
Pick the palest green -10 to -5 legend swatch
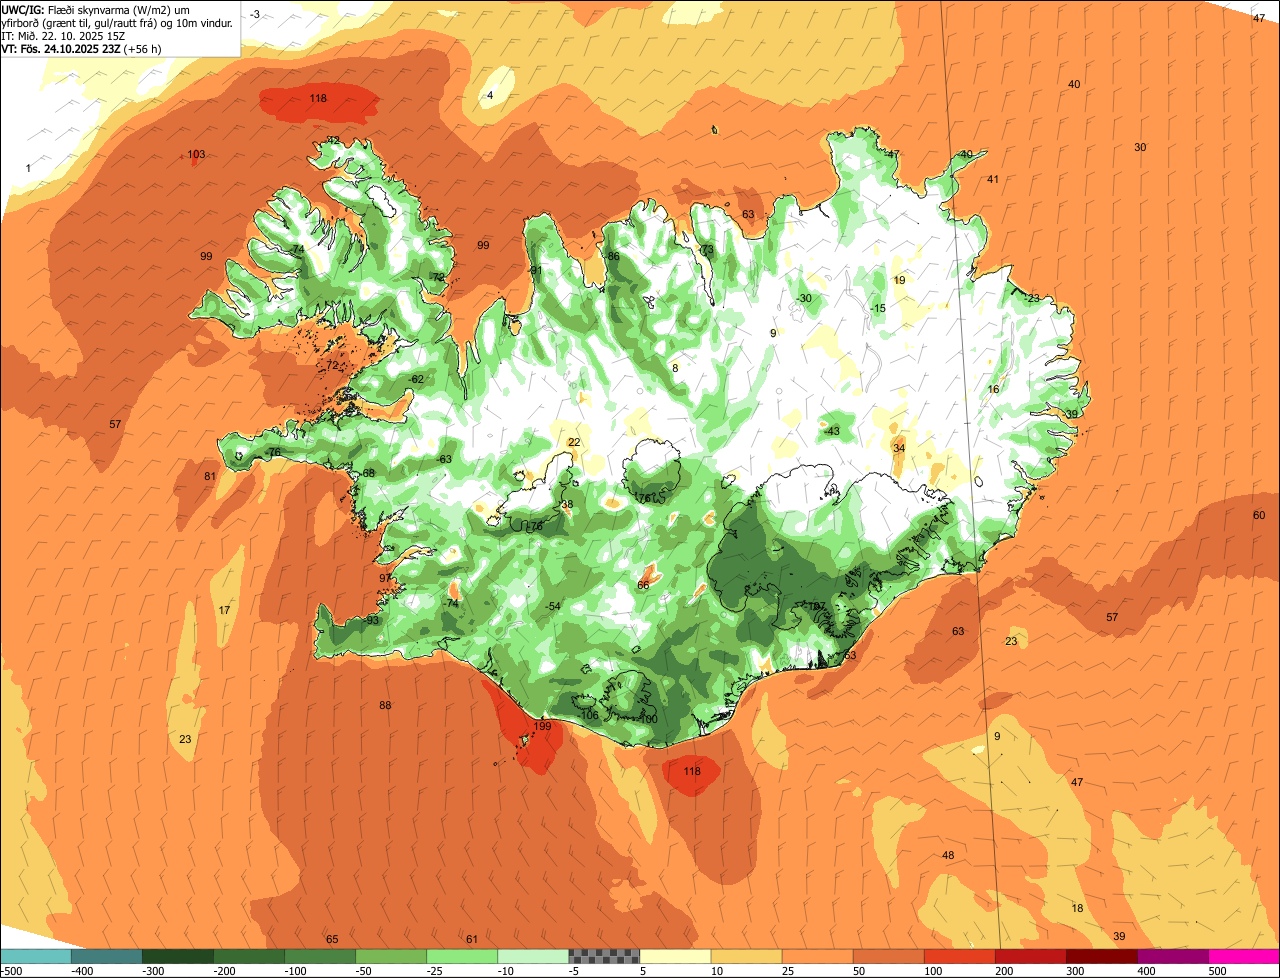[x=532, y=956]
